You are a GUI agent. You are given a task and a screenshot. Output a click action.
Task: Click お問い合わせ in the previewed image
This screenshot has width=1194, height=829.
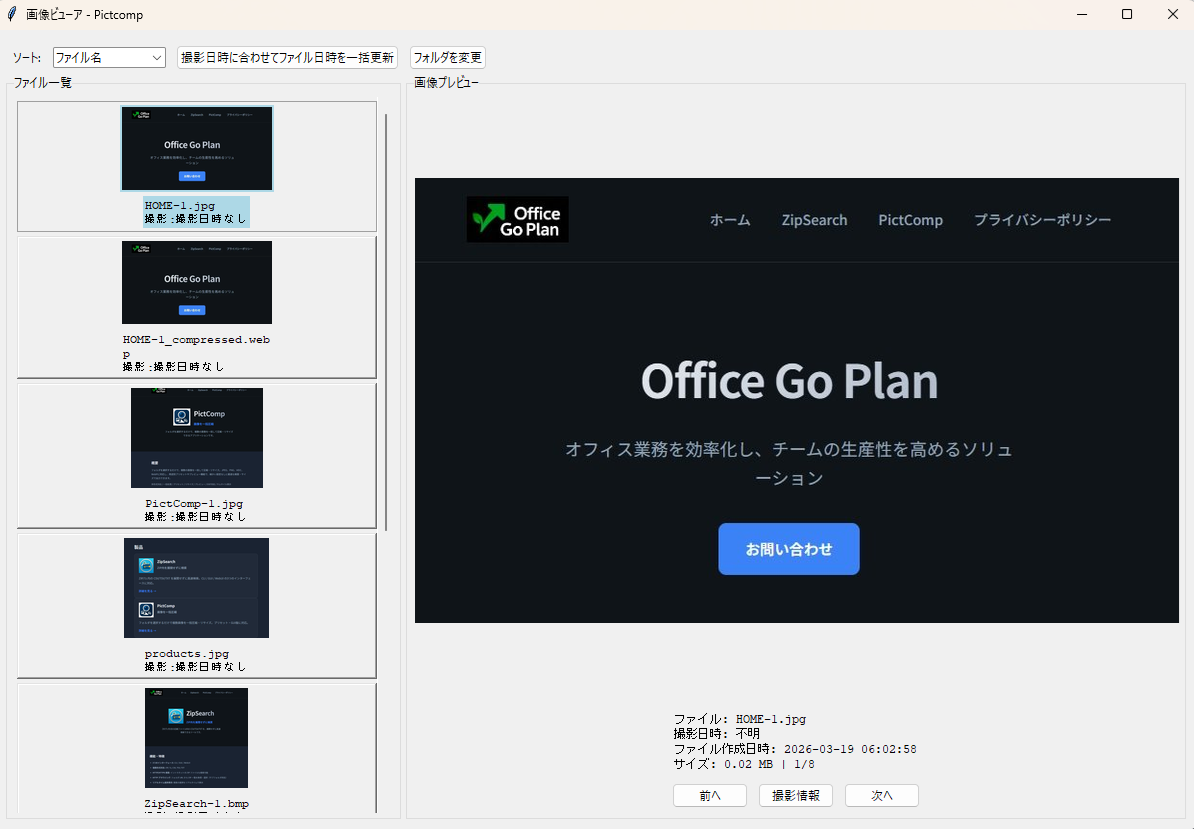point(789,549)
